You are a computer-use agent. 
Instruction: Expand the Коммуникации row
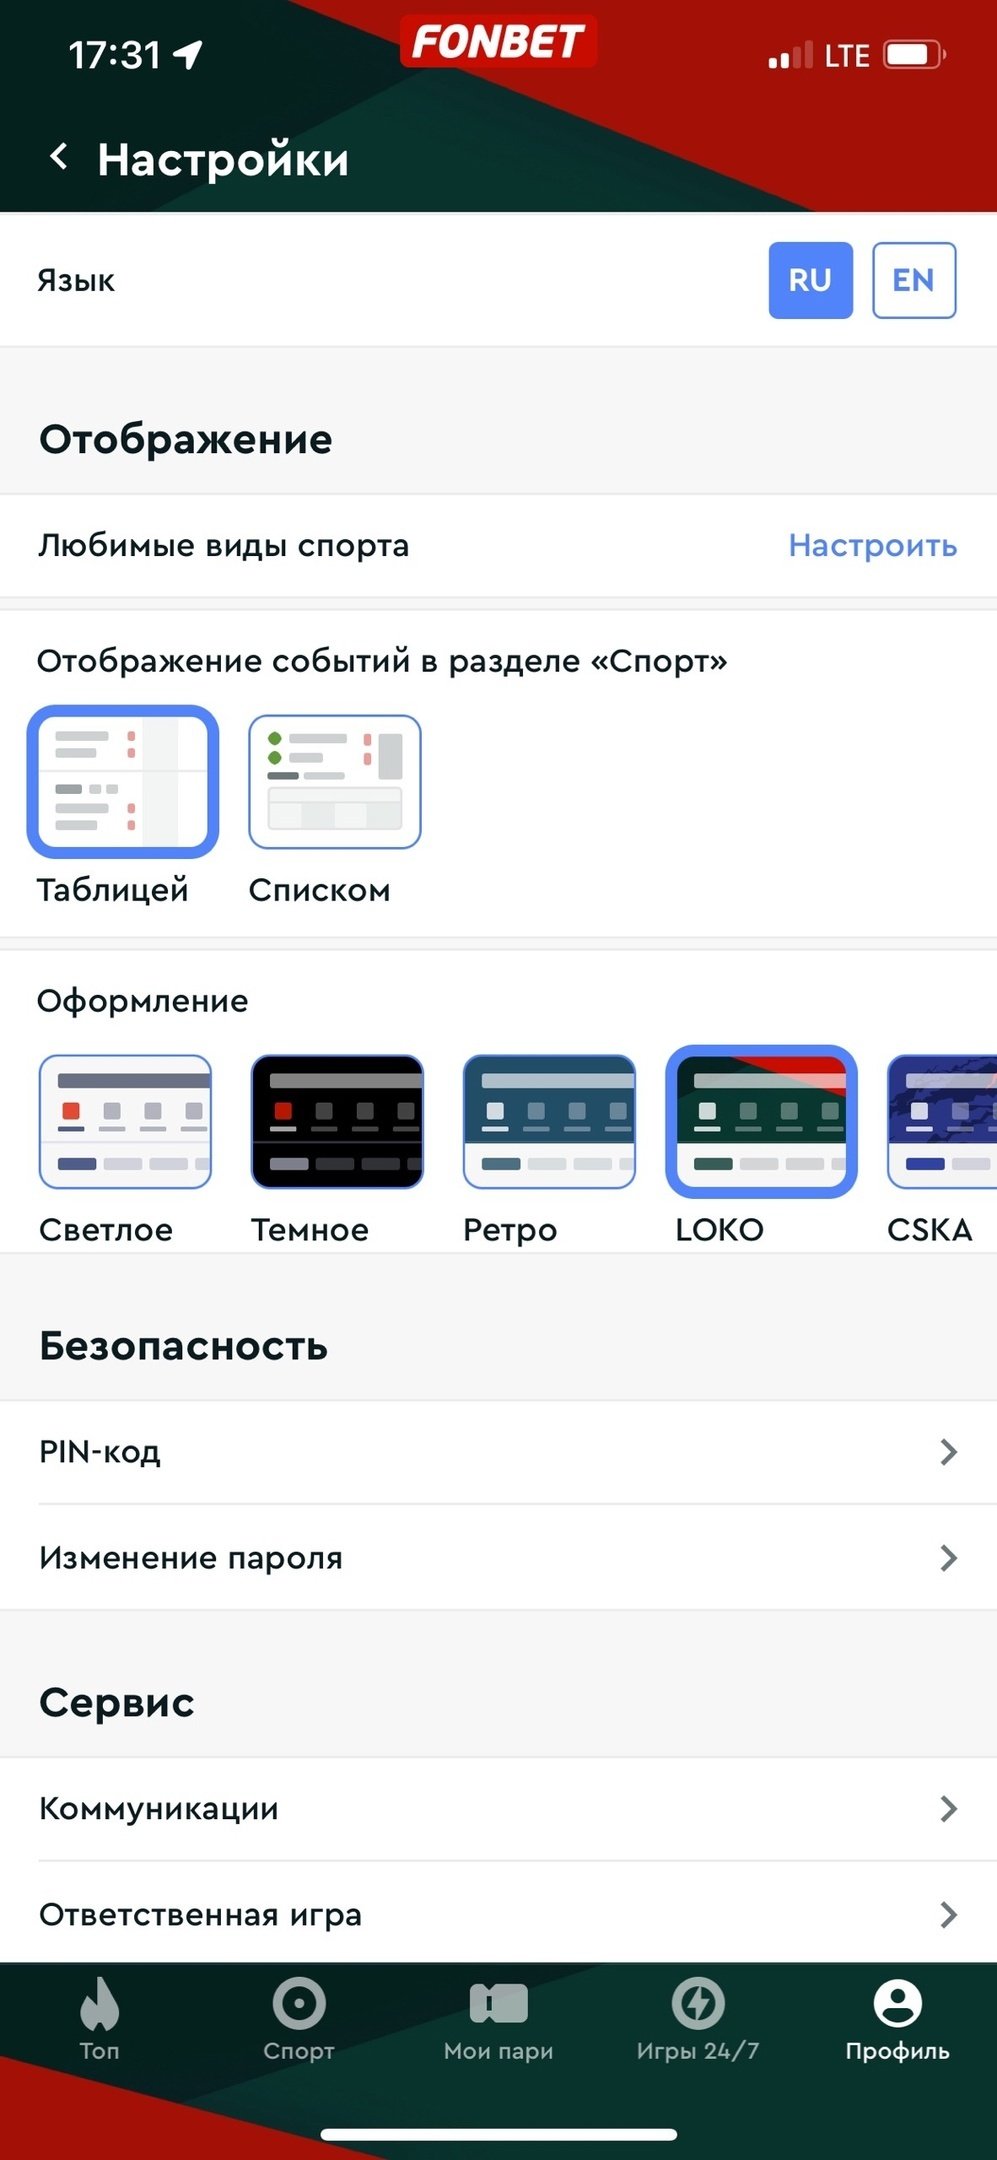[498, 1809]
